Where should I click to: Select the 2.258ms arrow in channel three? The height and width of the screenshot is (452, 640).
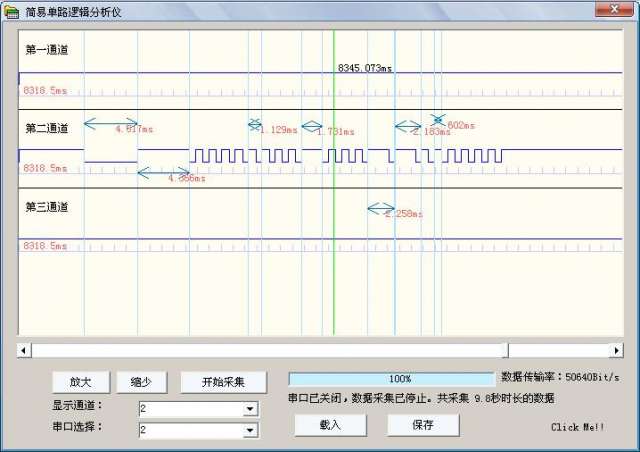380,208
